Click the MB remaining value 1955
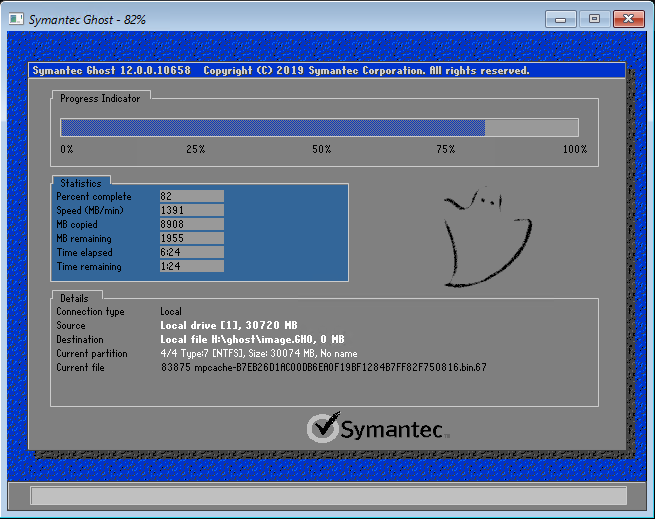Image resolution: width=655 pixels, height=519 pixels. [192, 238]
